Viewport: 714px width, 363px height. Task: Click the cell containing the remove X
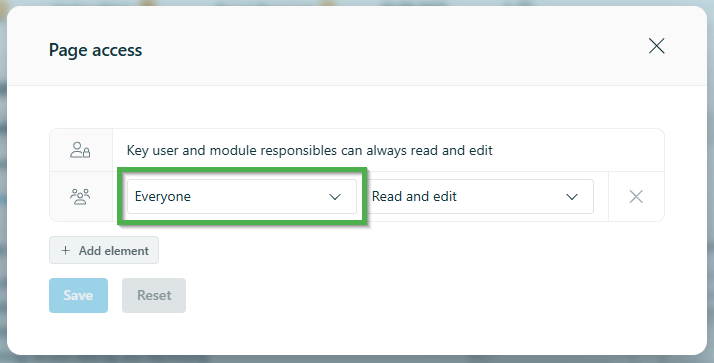636,197
